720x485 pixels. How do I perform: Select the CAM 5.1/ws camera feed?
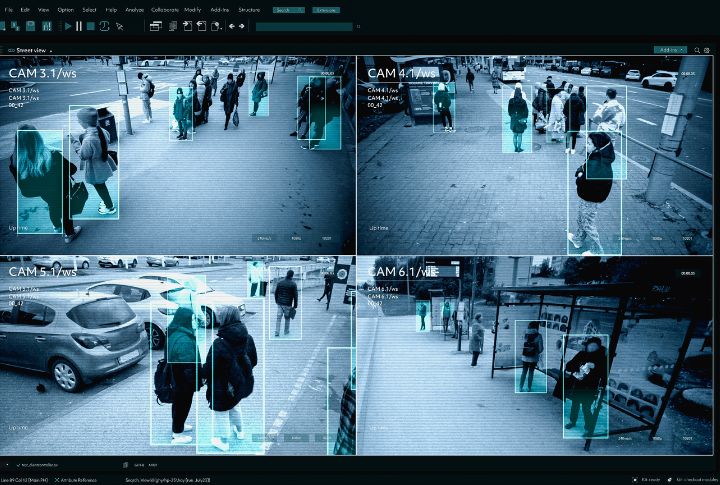pyautogui.click(x=178, y=355)
